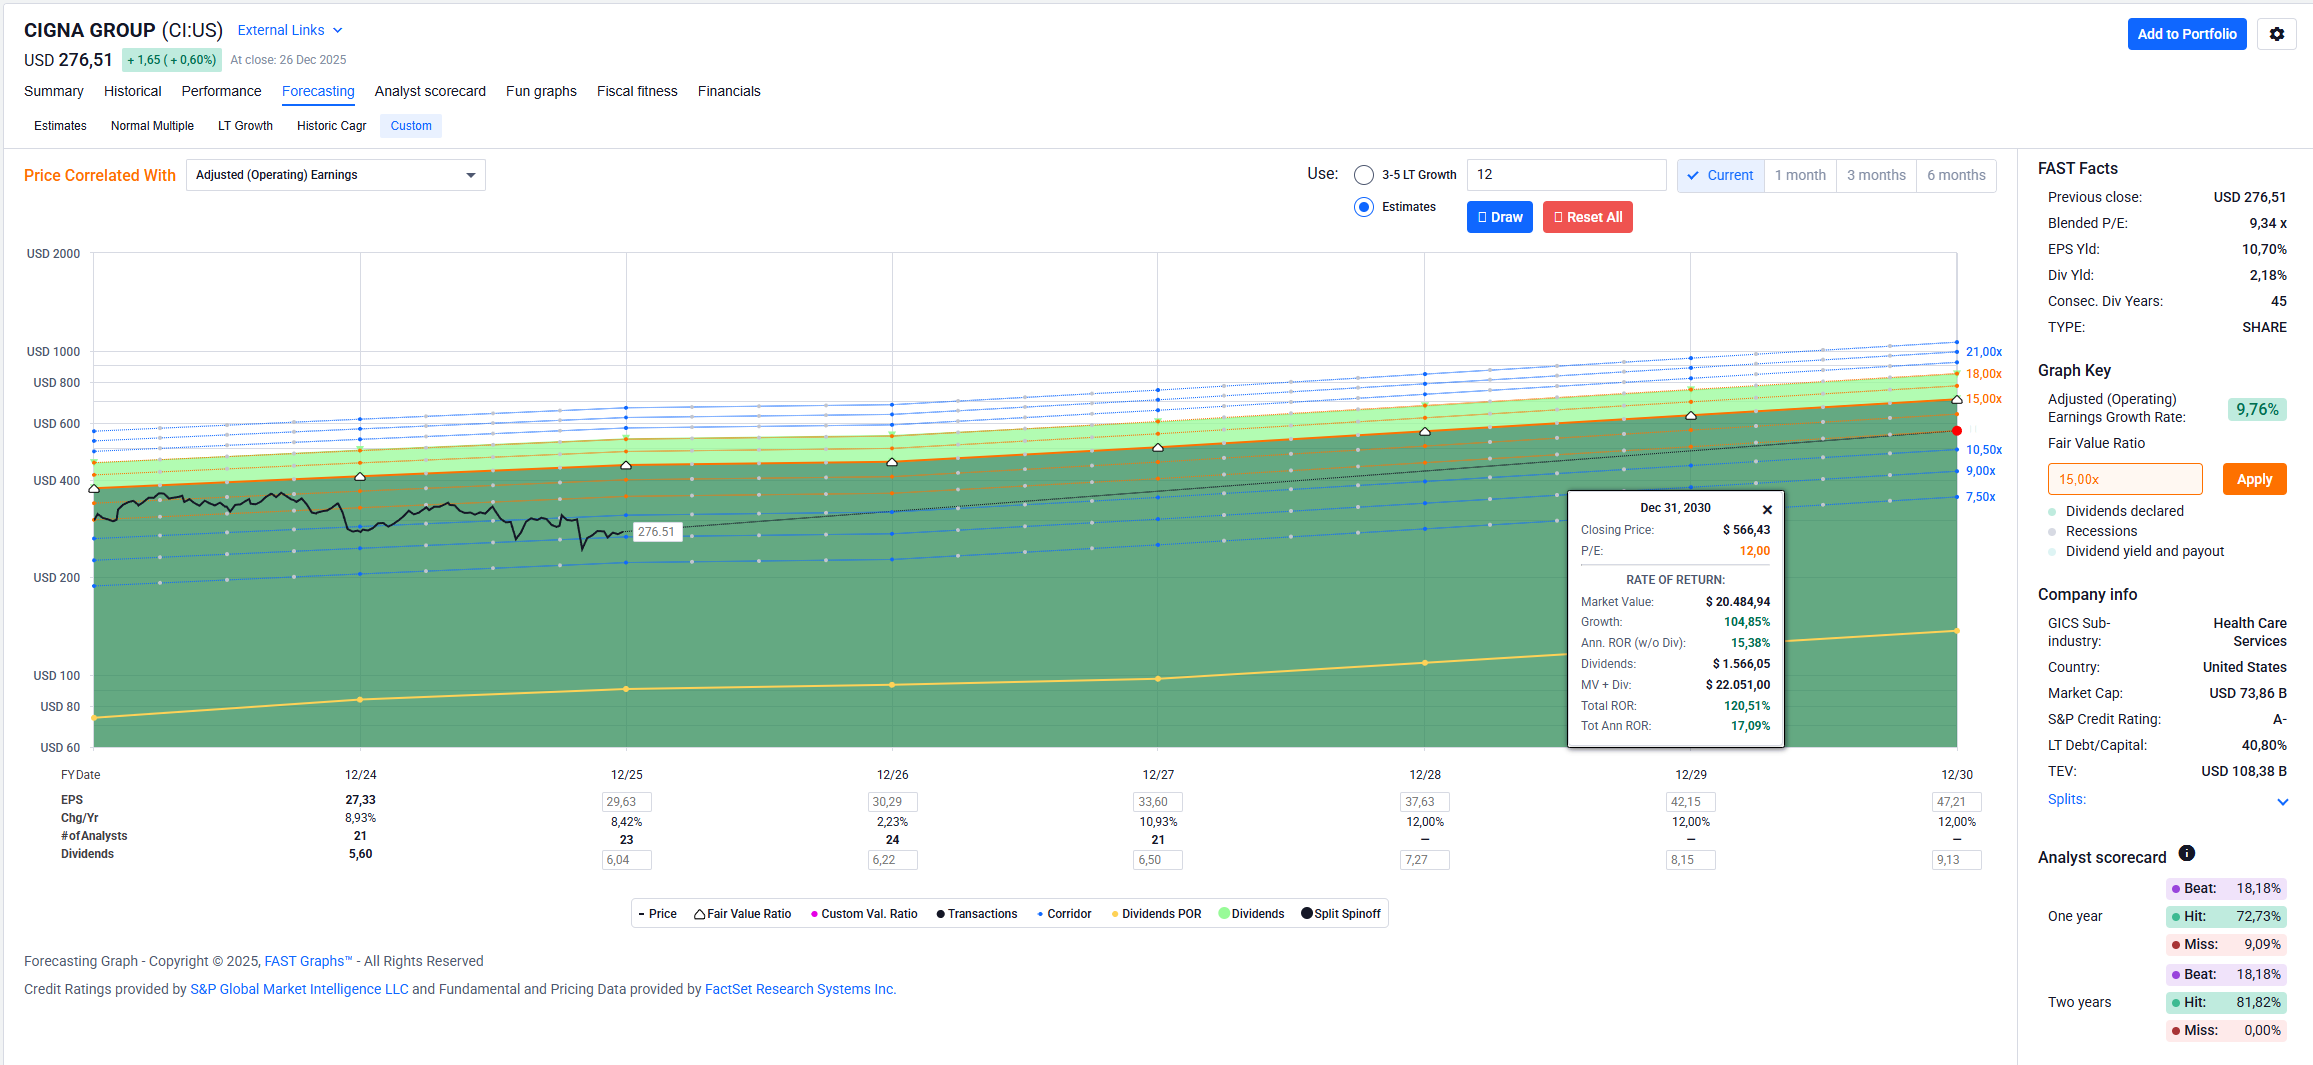This screenshot has height=1065, width=2313.
Task: Open the Price Correlated With dropdown
Action: (336, 175)
